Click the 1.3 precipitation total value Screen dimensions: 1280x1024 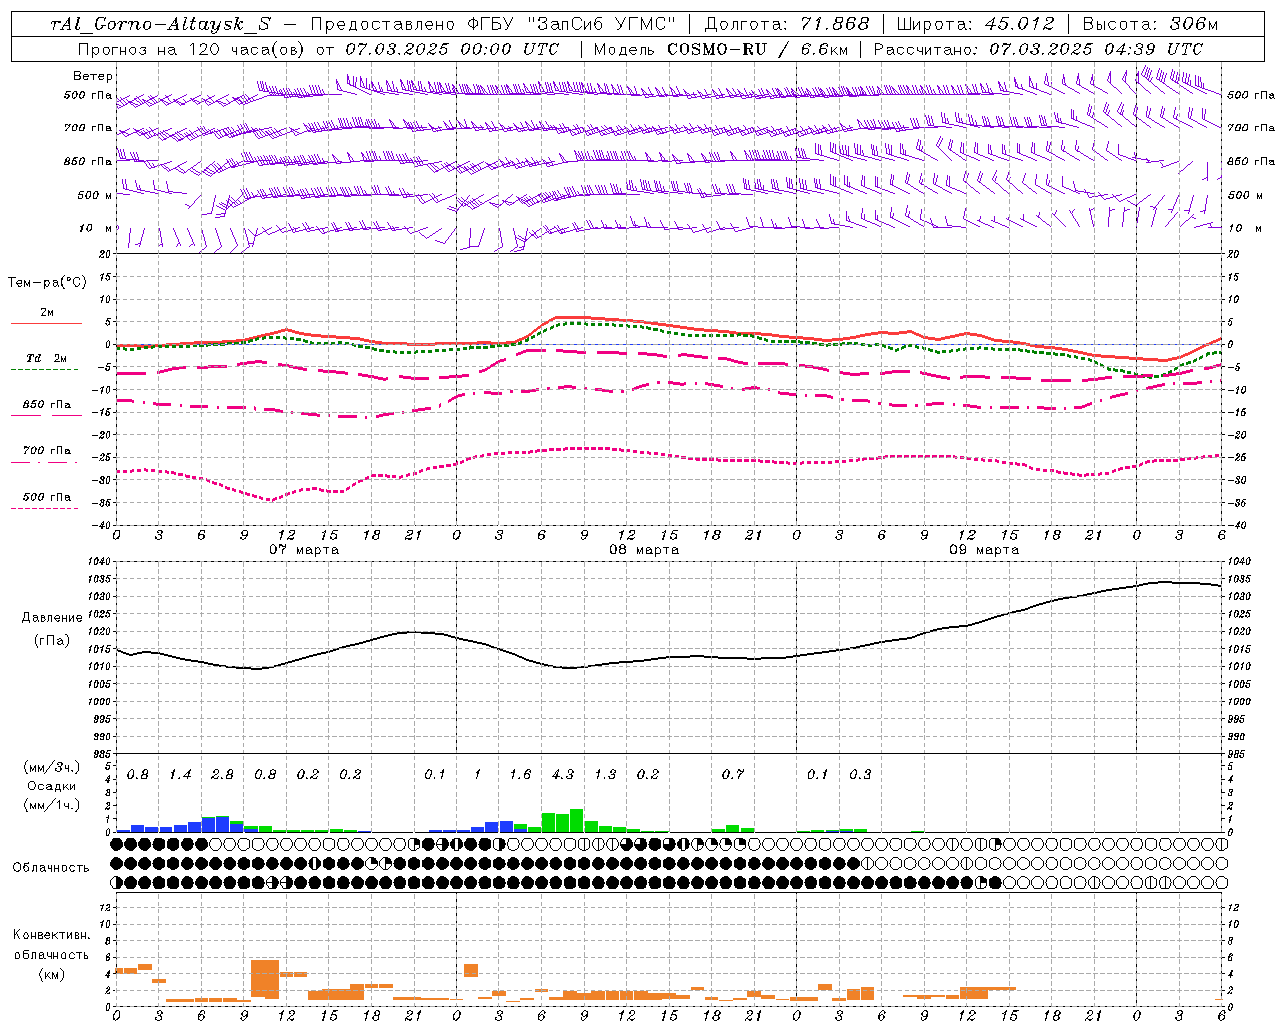tap(605, 775)
